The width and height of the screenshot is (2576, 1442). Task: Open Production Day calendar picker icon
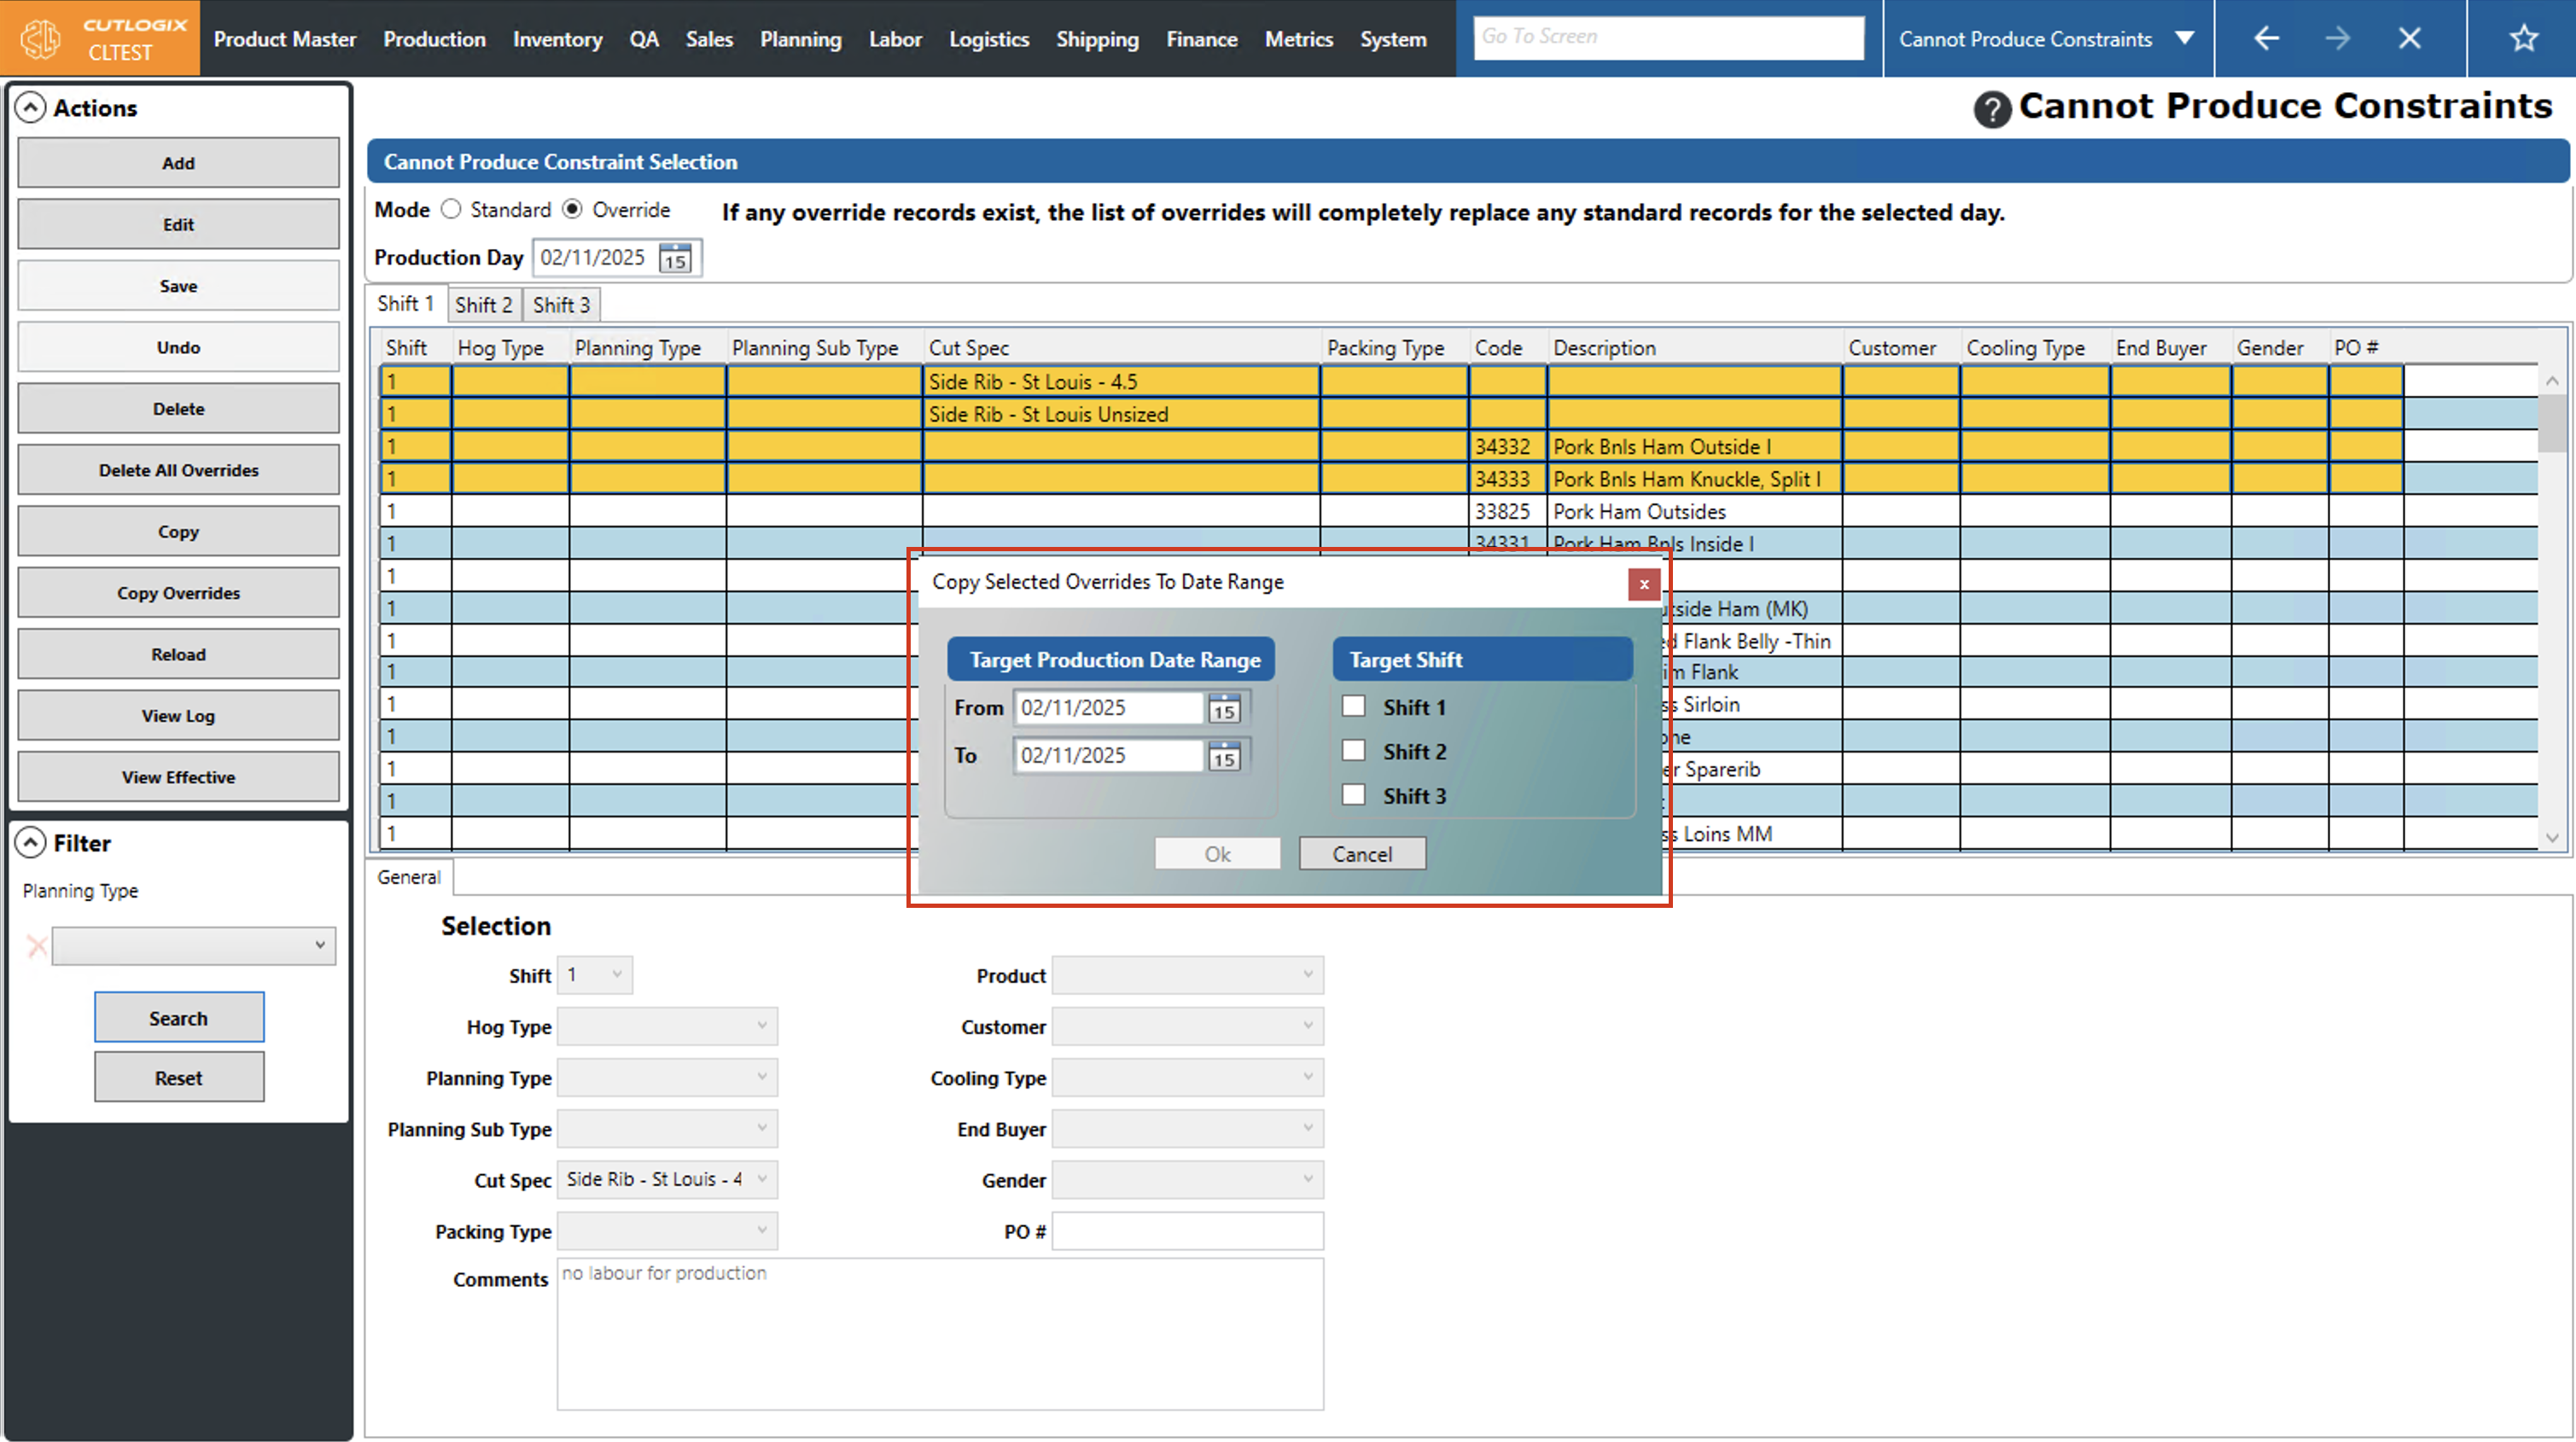[x=675, y=259]
